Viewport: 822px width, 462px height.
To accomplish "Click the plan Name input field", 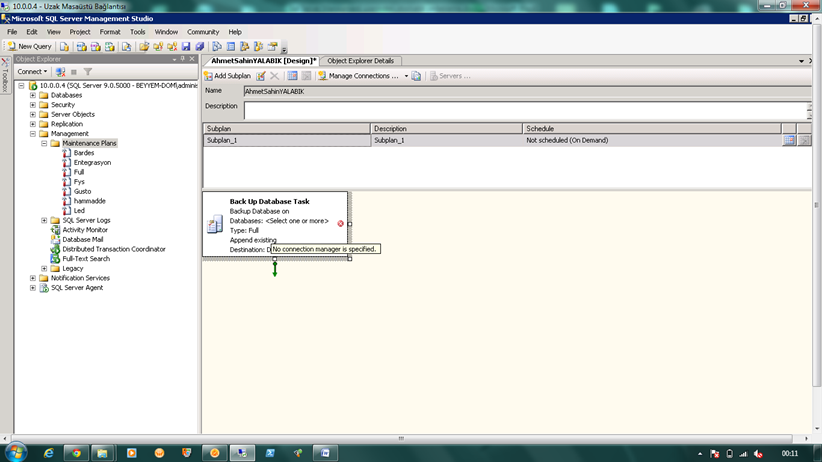I will pos(527,91).
